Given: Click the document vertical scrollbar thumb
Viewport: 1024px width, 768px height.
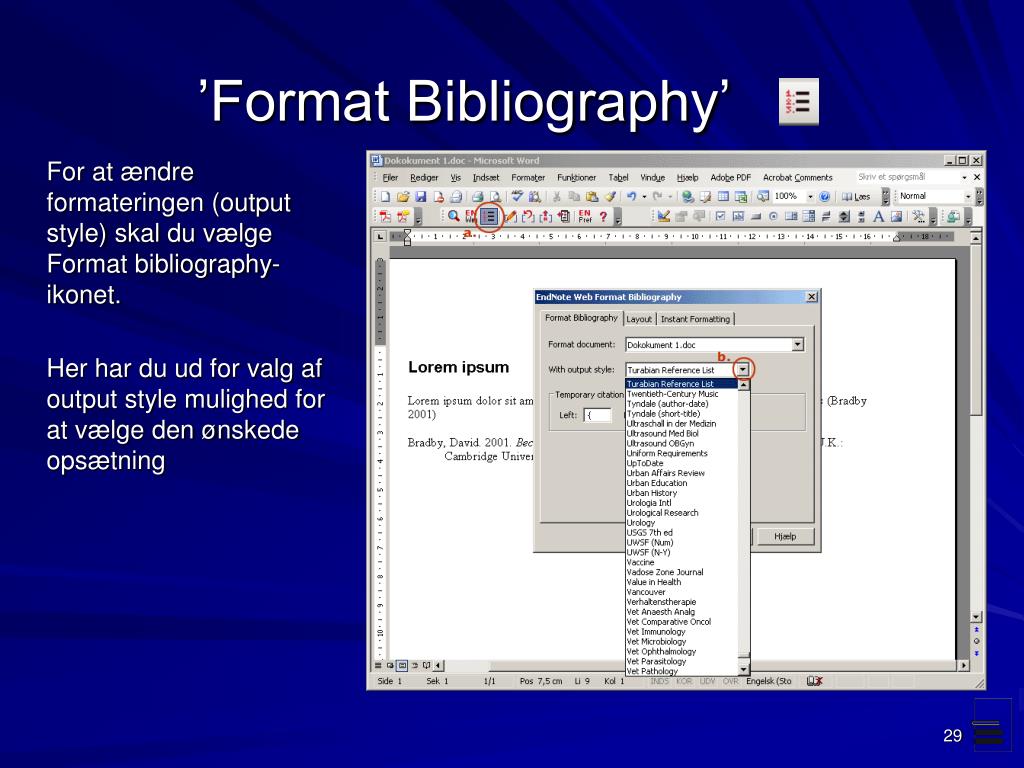Looking at the screenshot, I should (976, 329).
